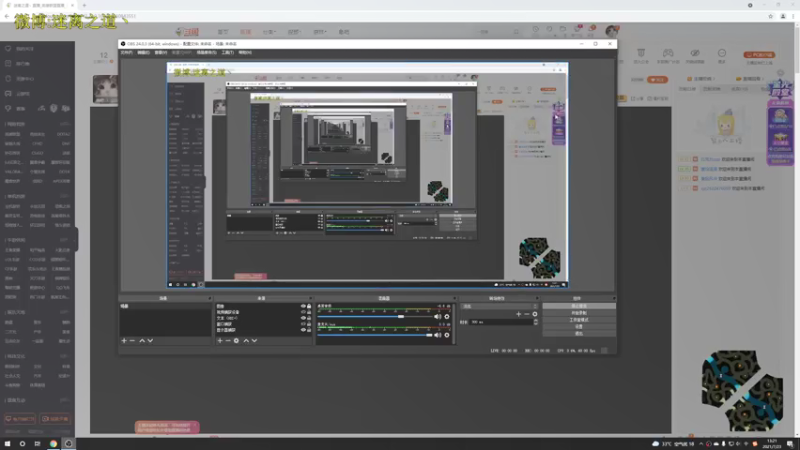Image resolution: width=800 pixels, height=450 pixels.
Task: Open 编辑(E) menu in OBS
Action: tap(143, 53)
